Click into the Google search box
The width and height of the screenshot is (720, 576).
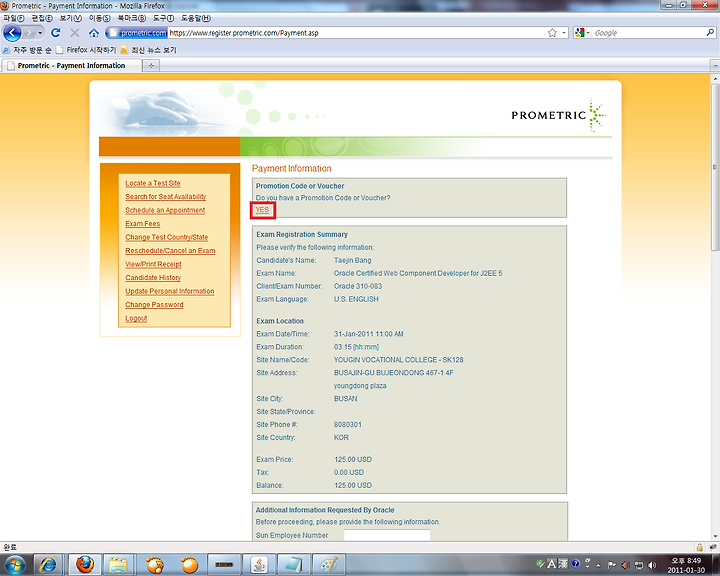(648, 33)
